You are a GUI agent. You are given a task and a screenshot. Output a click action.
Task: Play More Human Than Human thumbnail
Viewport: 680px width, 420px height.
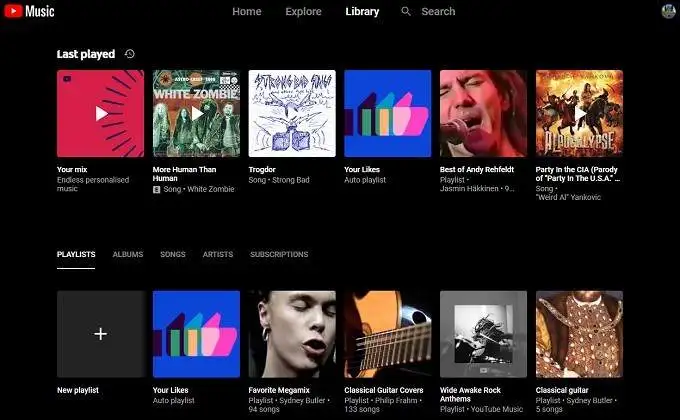click(196, 113)
